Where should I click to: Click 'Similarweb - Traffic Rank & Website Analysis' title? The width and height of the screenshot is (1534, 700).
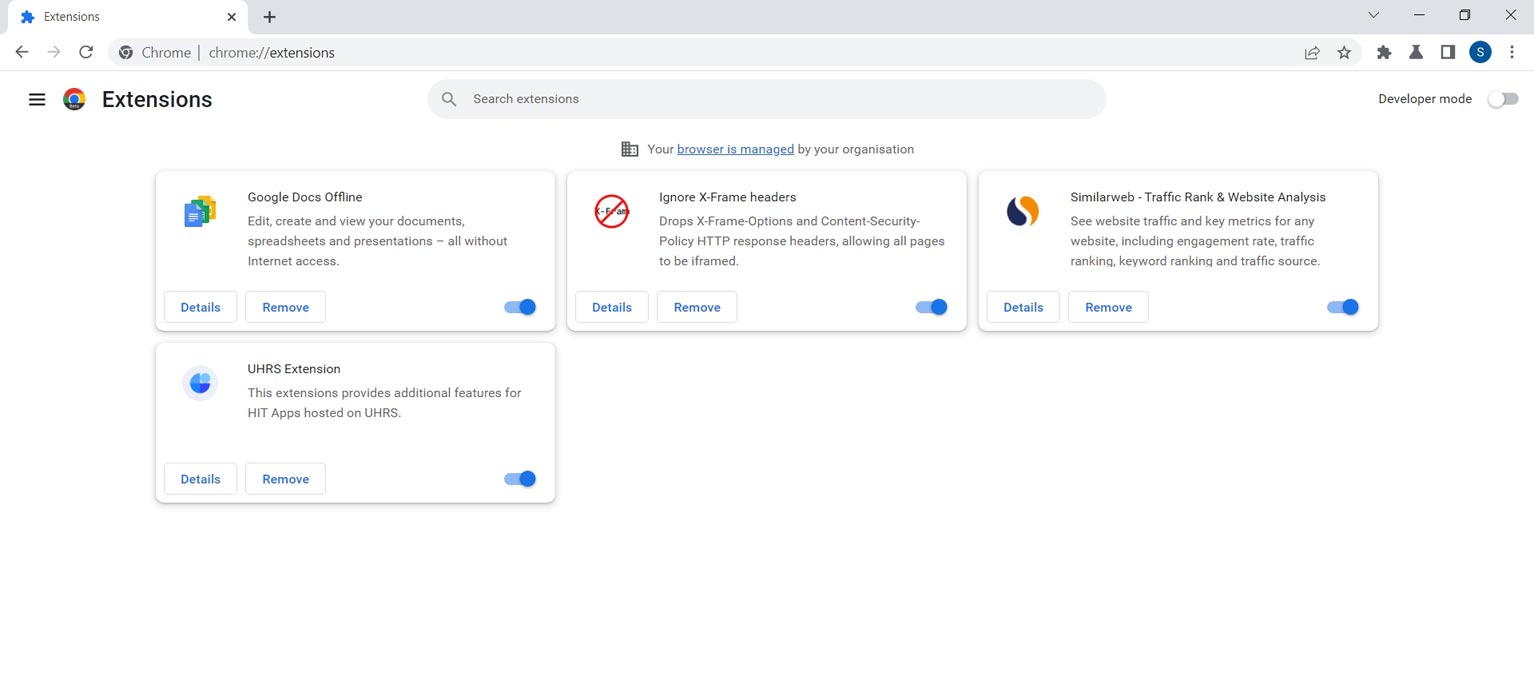(x=1197, y=197)
